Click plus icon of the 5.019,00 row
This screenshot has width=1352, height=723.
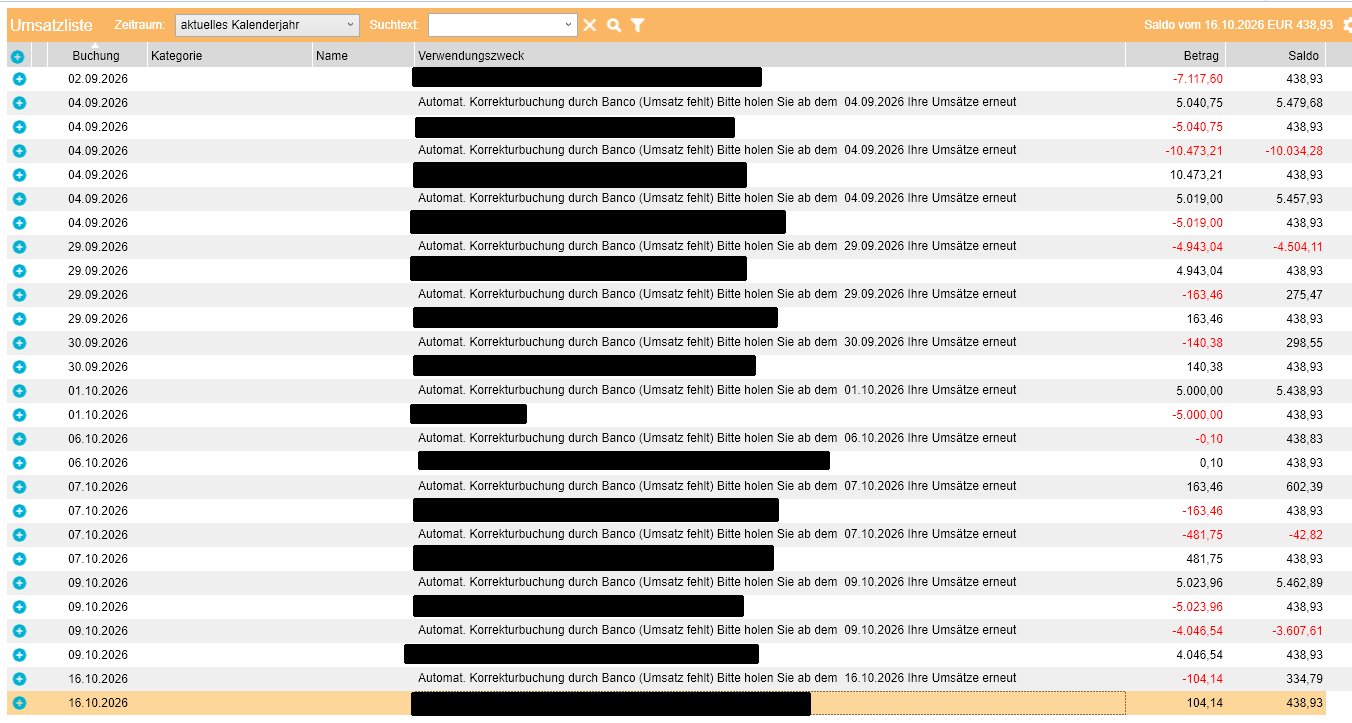tap(19, 199)
